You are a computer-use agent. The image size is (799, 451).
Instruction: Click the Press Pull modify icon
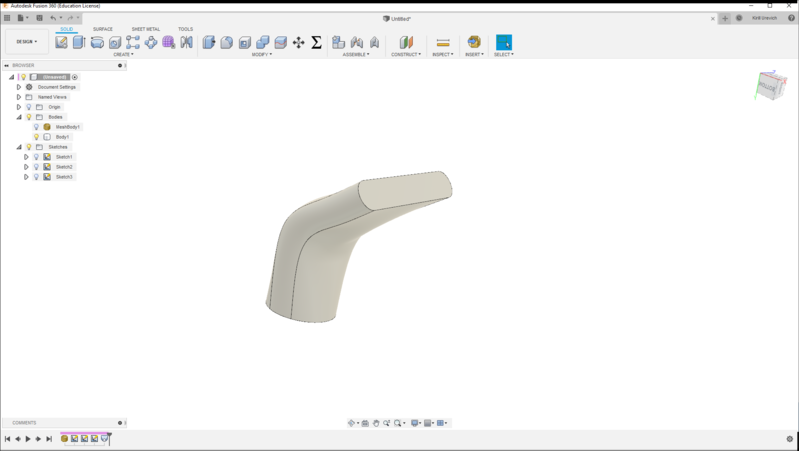pyautogui.click(x=209, y=42)
